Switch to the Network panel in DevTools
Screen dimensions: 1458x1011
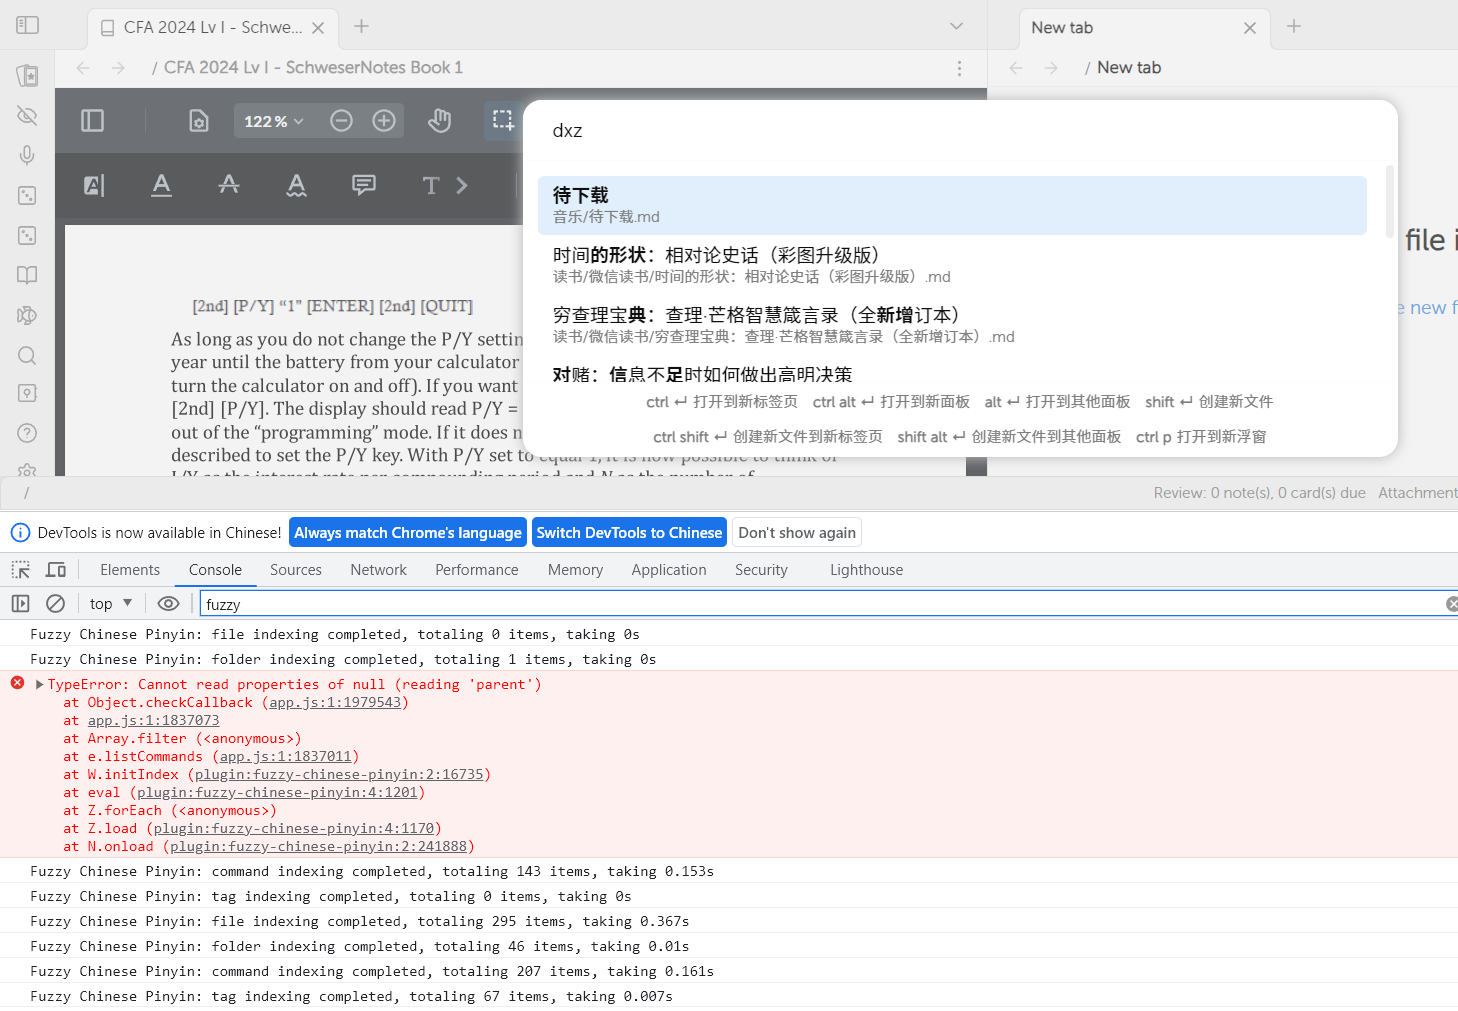coord(378,569)
